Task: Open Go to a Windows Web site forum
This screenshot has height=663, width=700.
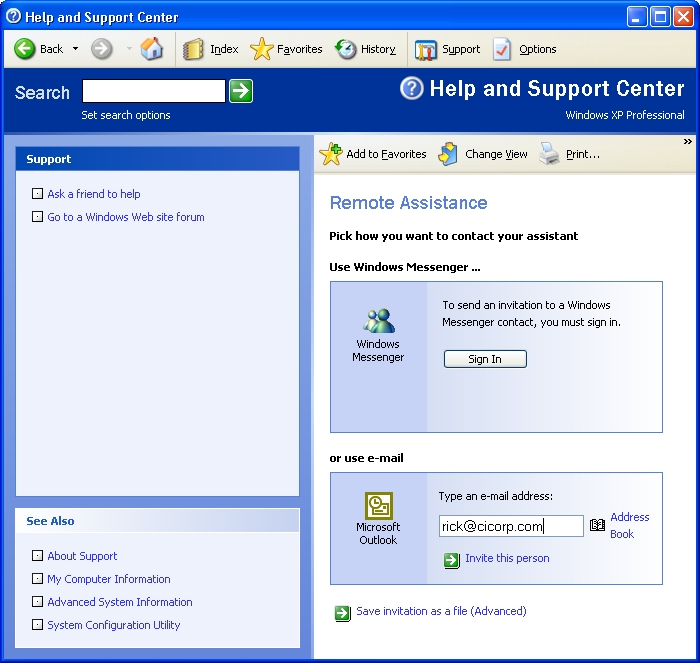Action: (126, 217)
